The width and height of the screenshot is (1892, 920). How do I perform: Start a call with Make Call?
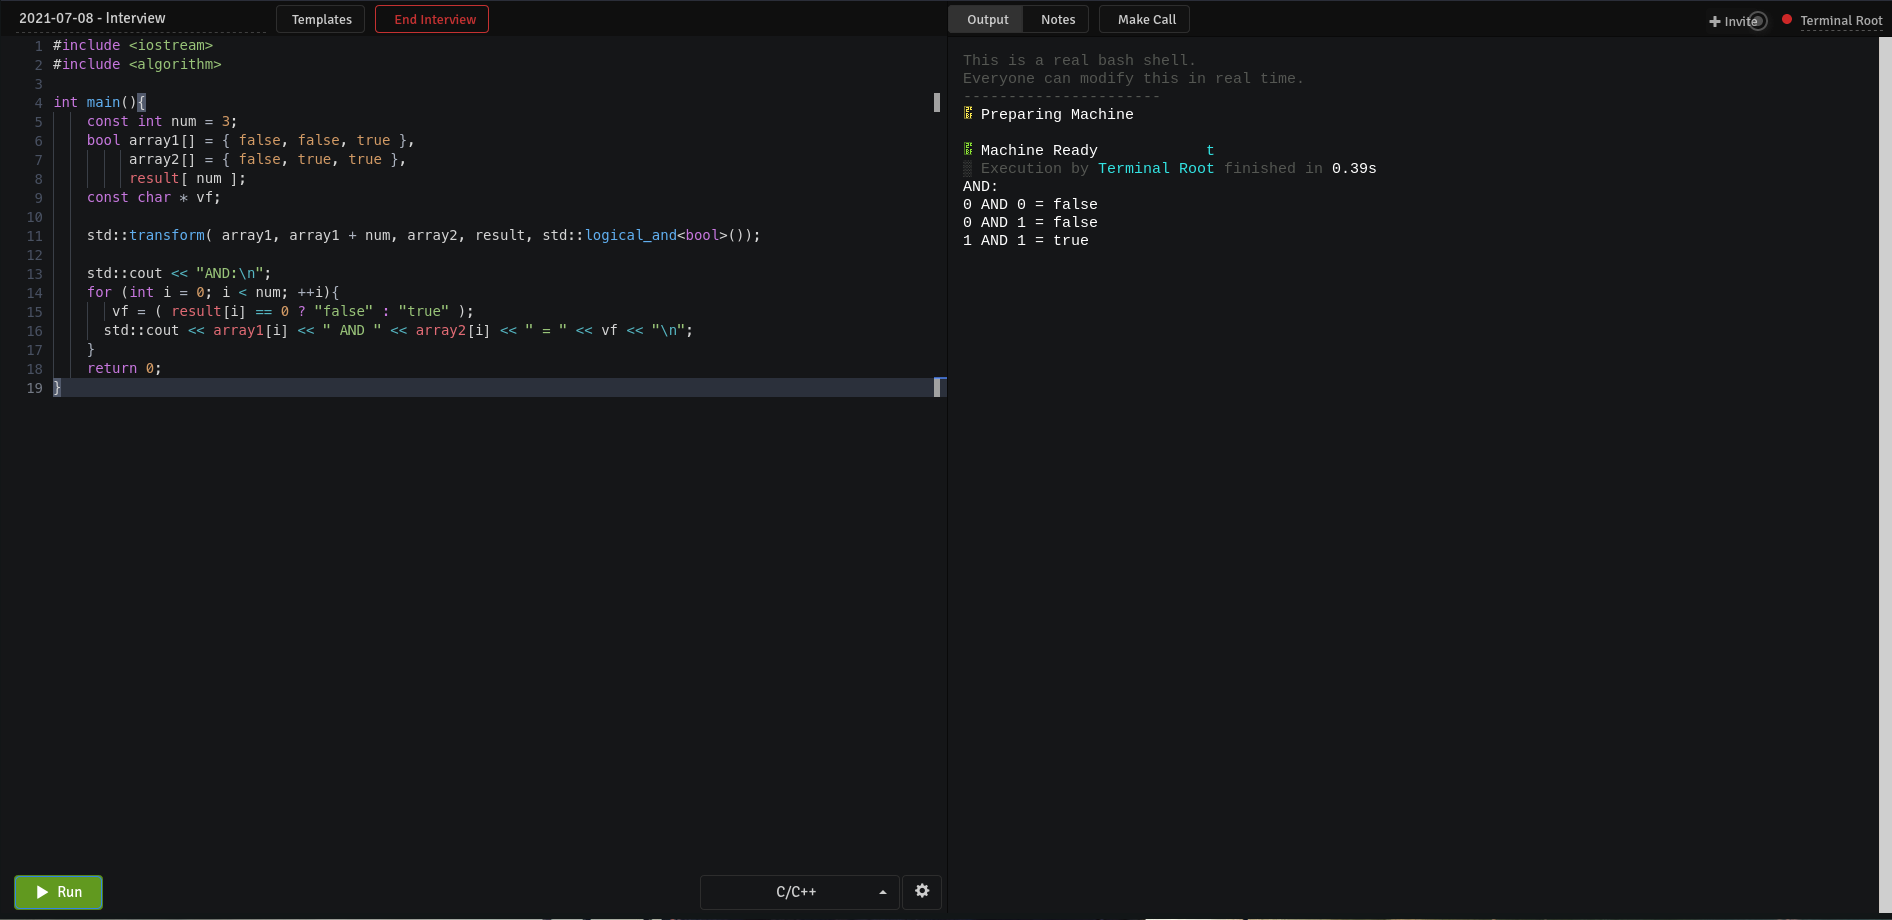coord(1145,19)
